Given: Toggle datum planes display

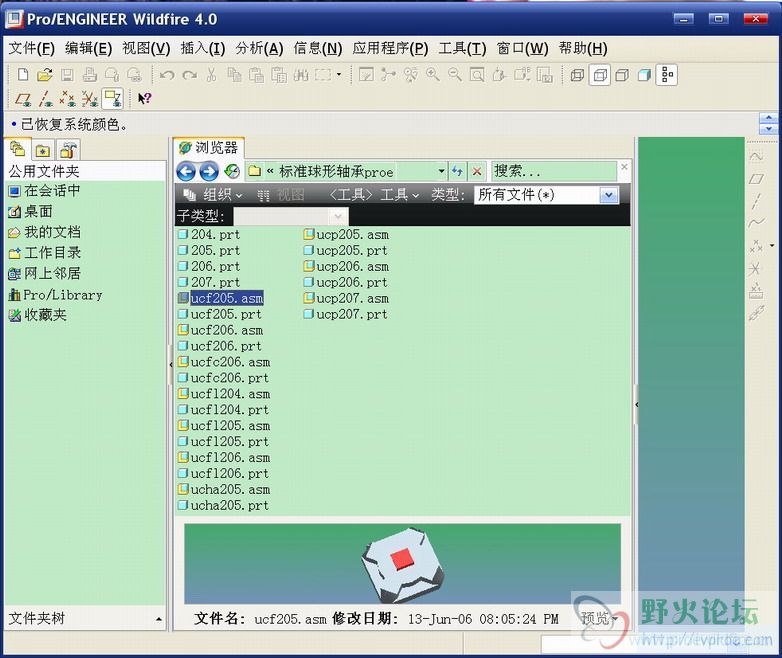Looking at the screenshot, I should click(x=22, y=99).
